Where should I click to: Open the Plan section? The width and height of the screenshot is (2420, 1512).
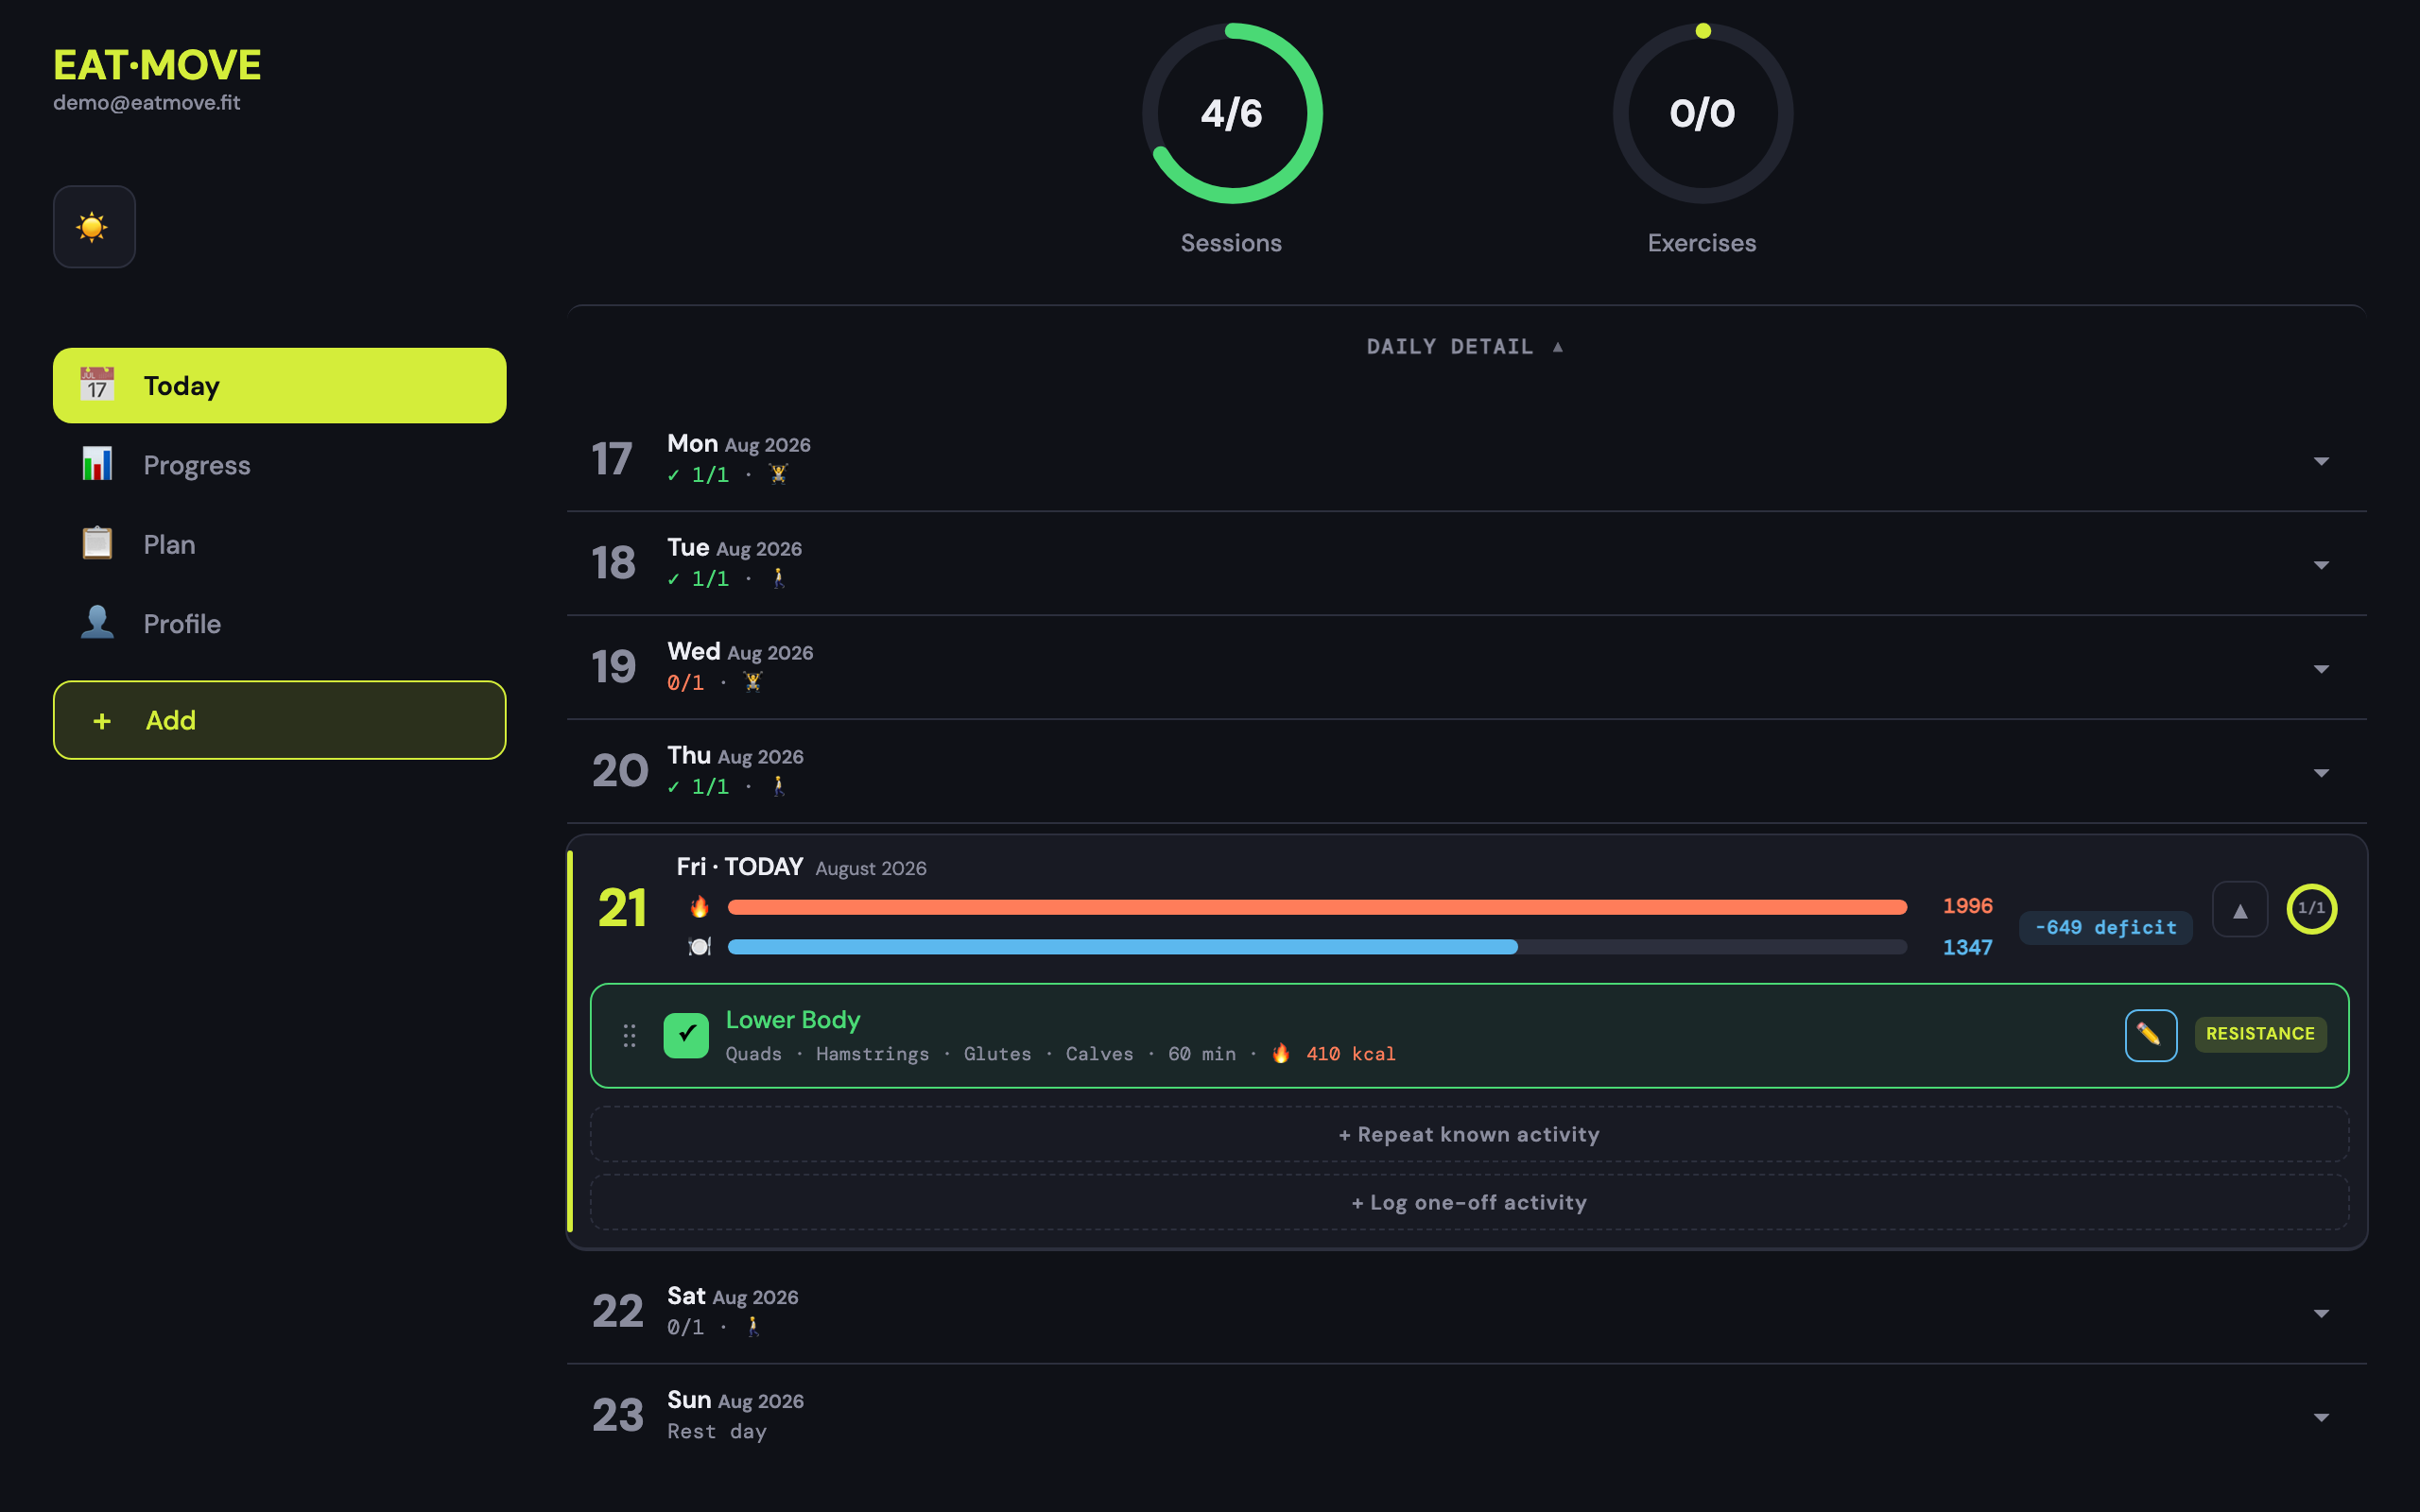279,544
